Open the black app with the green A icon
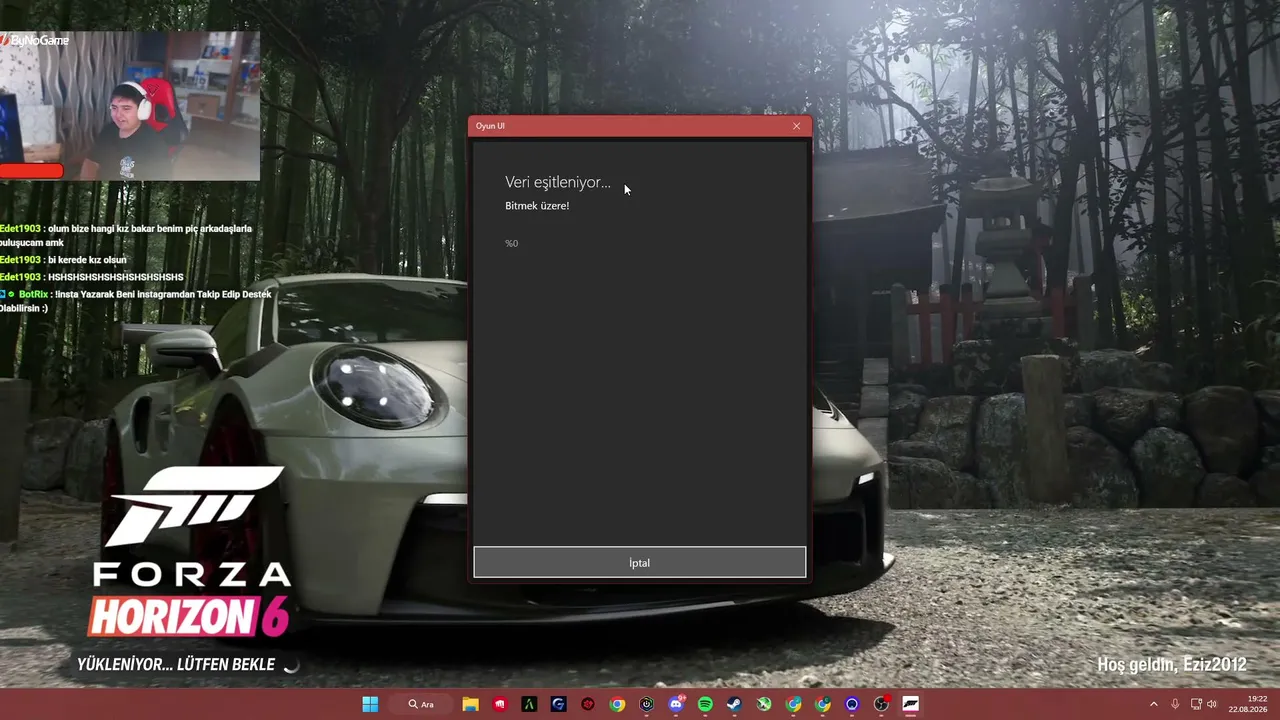The height and width of the screenshot is (720, 1280). pyautogui.click(x=529, y=704)
